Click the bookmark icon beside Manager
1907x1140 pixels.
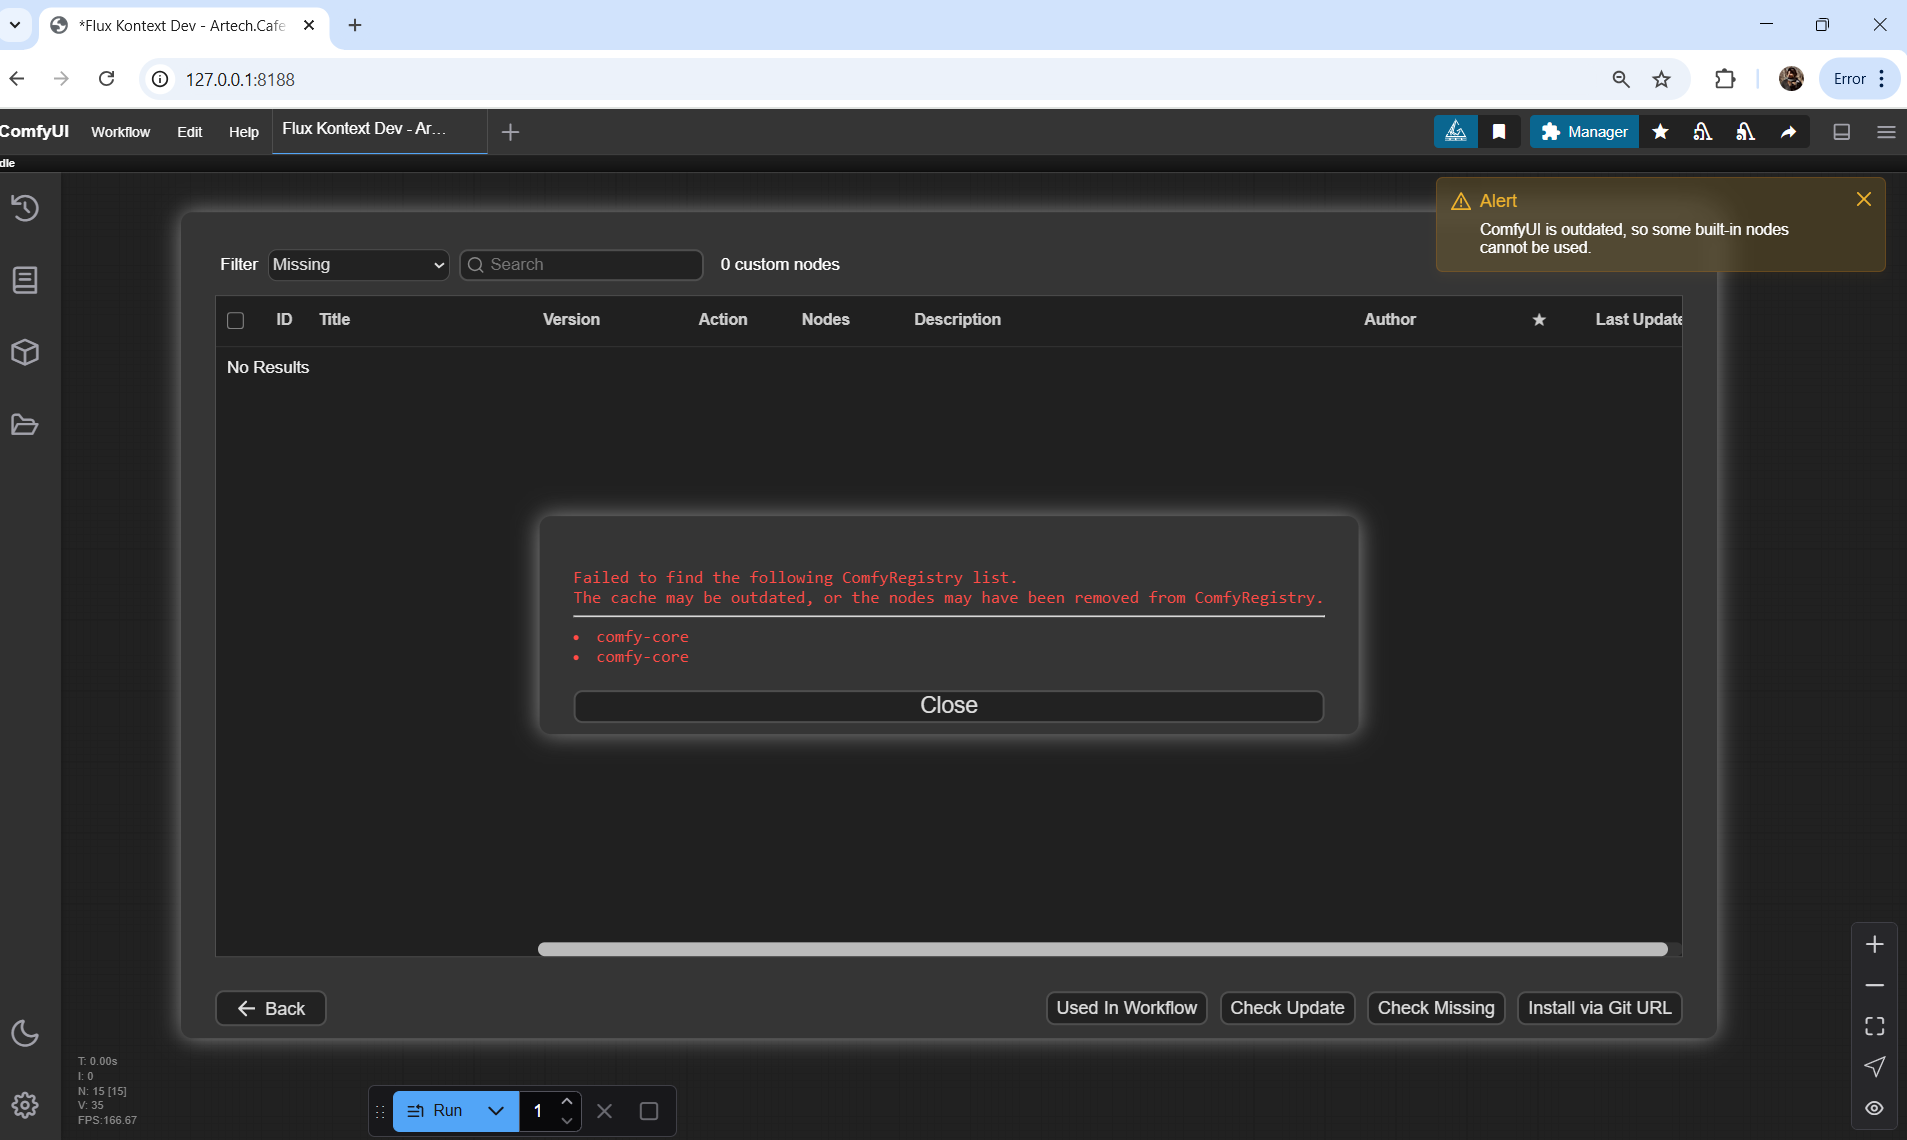pos(1498,132)
